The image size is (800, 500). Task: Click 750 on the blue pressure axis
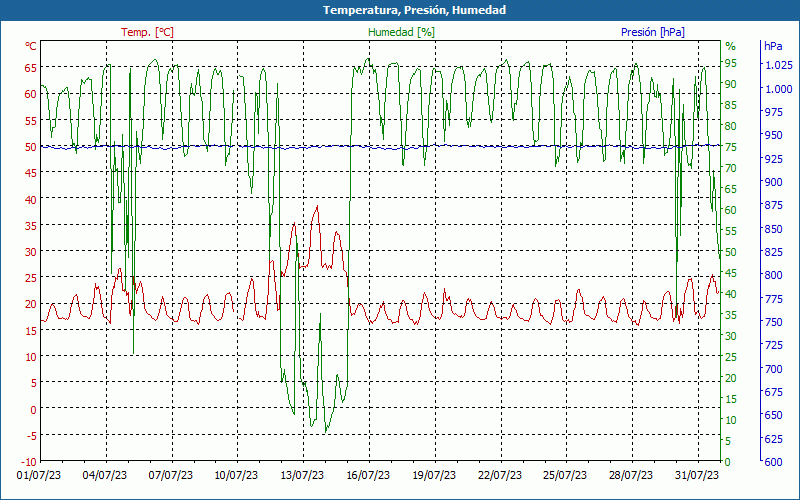pos(774,322)
